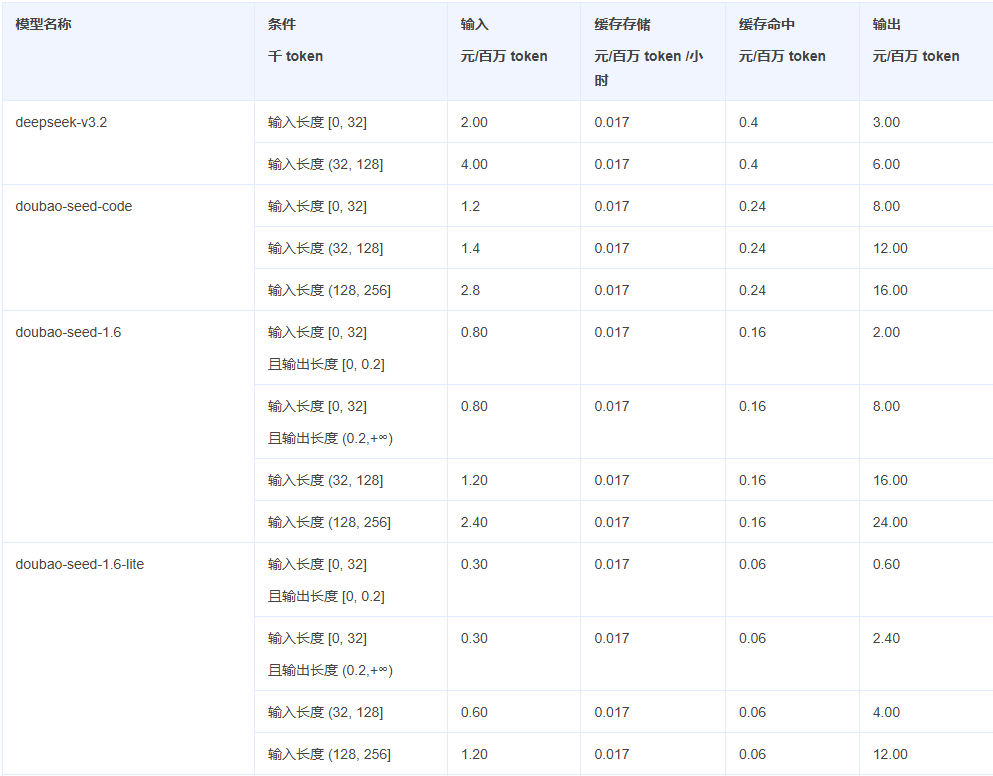Click doubao-seed-1.6 condition 且输出长度 (0.2,+∞)
The image size is (993, 776).
pyautogui.click(x=330, y=438)
